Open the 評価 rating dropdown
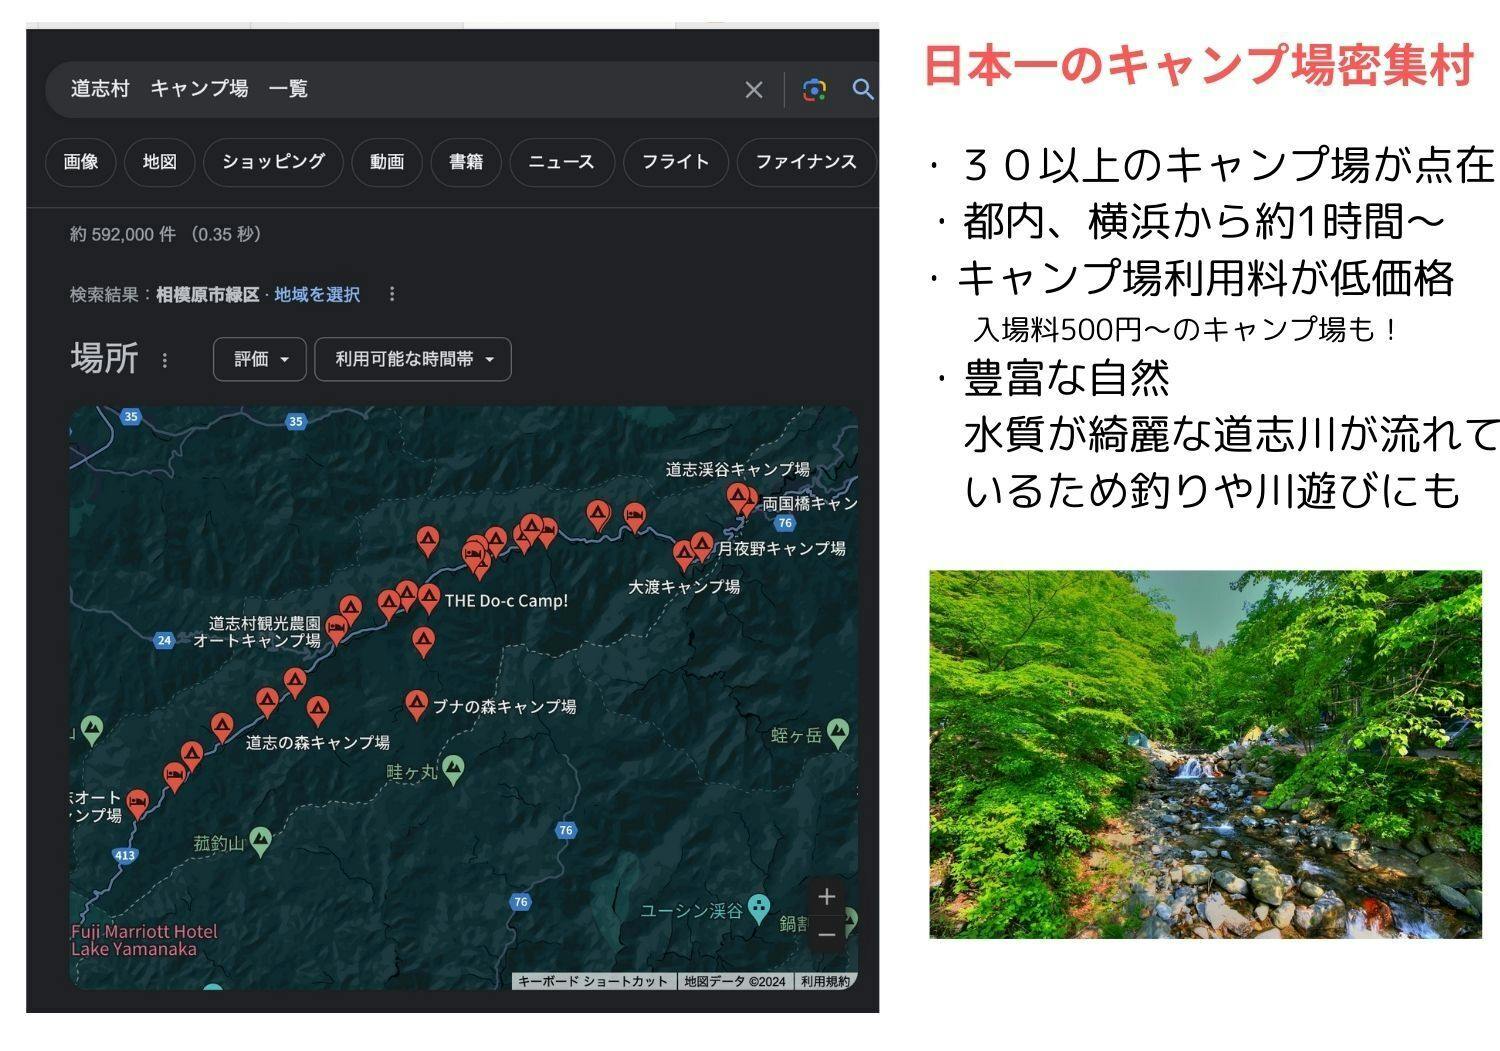 pos(260,359)
